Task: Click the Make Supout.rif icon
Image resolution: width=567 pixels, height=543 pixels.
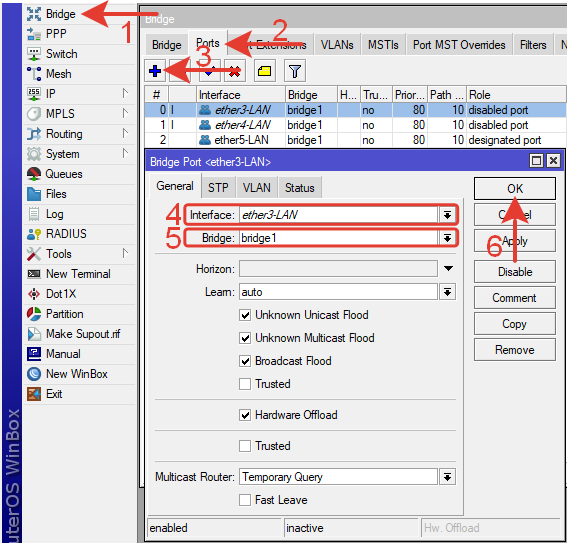Action: pyautogui.click(x=34, y=334)
